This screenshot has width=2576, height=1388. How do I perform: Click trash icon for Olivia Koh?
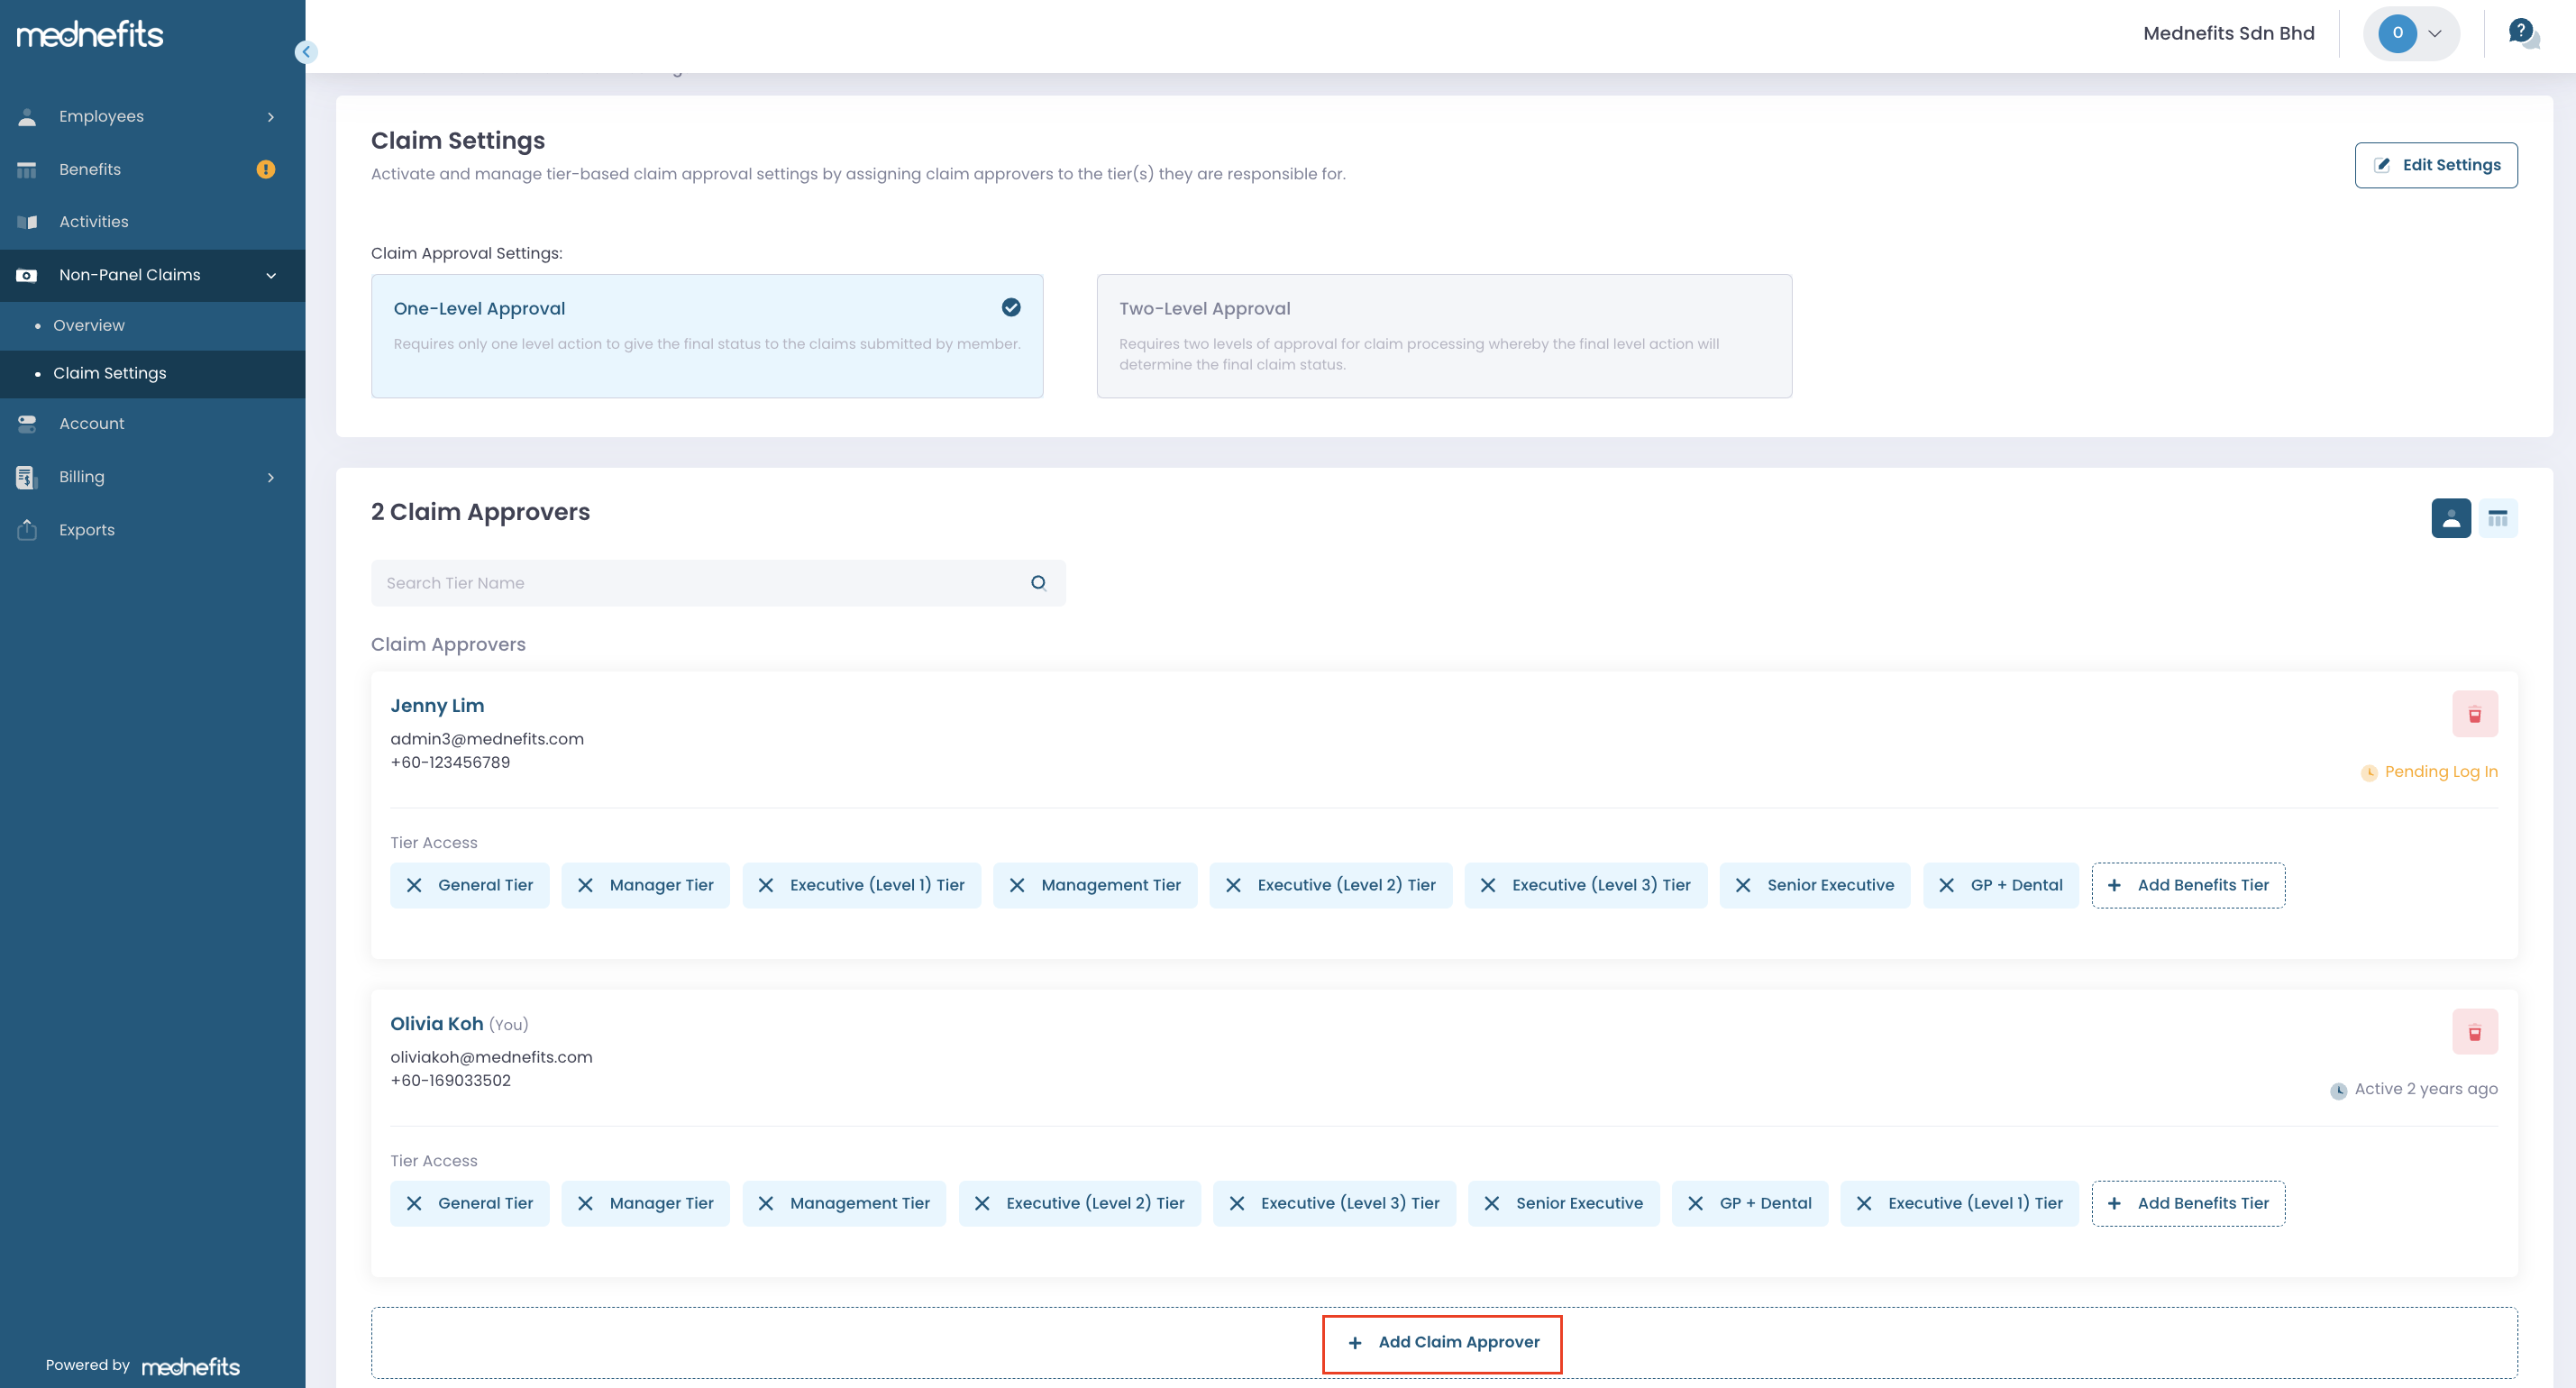(2474, 1032)
